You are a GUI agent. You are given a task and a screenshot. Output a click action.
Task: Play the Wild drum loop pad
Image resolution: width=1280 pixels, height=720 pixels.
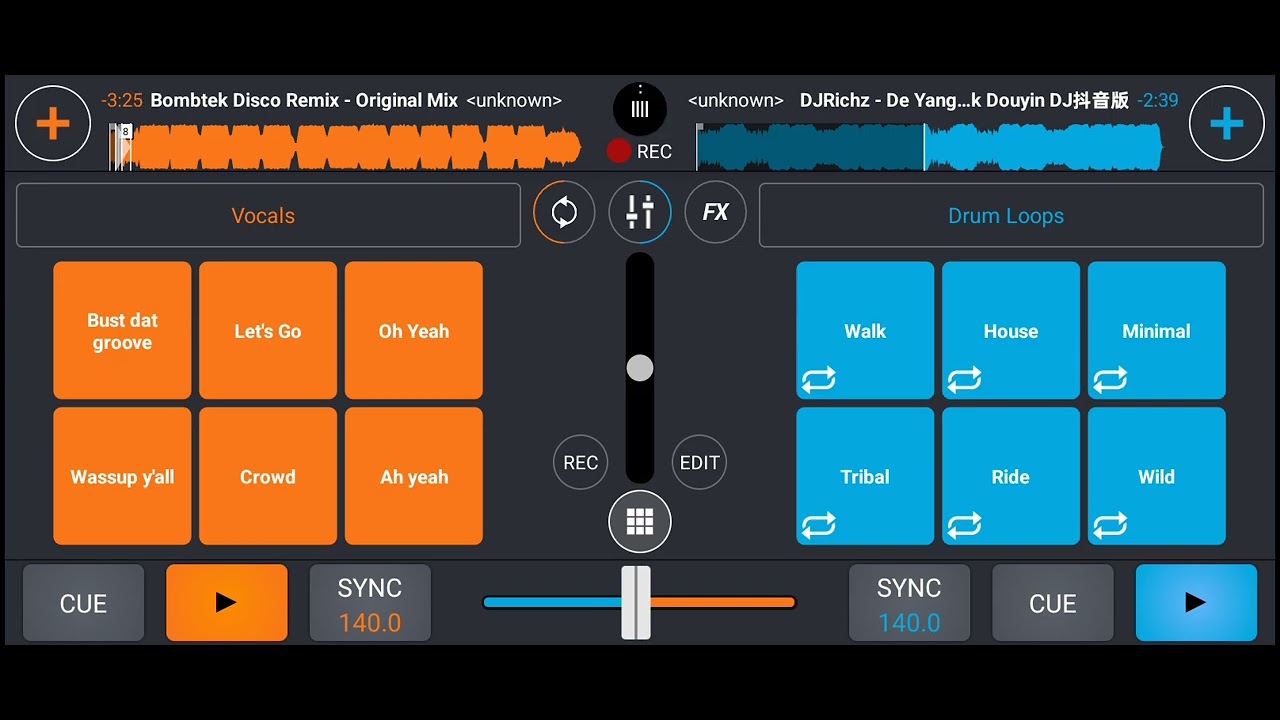1157,476
